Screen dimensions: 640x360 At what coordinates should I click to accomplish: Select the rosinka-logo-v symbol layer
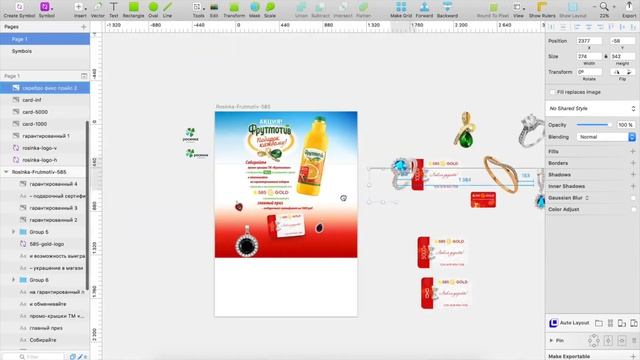click(x=45, y=148)
